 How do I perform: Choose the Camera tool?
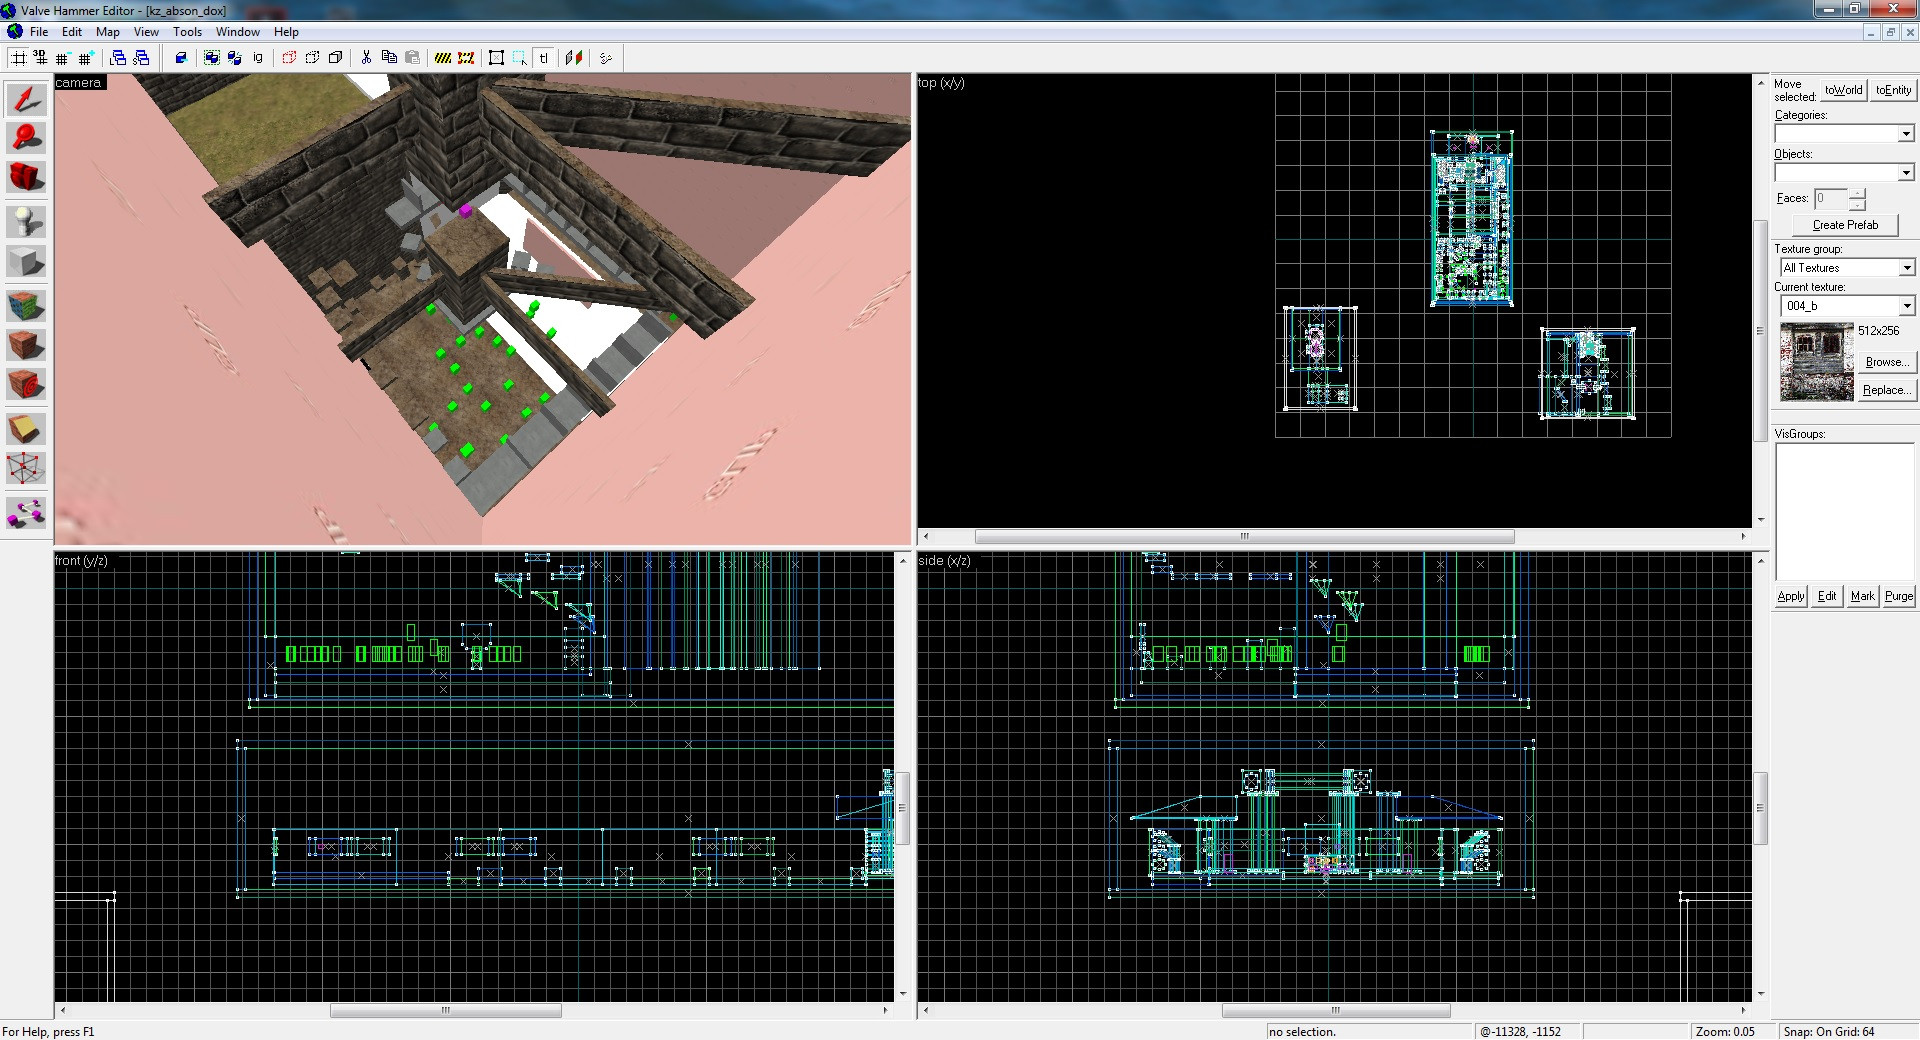[27, 177]
